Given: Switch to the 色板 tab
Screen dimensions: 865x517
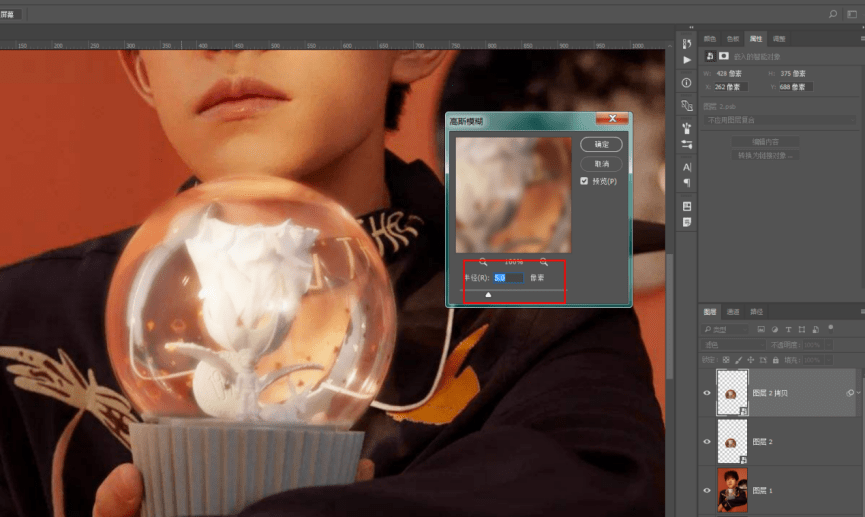Looking at the screenshot, I should pyautogui.click(x=733, y=39).
